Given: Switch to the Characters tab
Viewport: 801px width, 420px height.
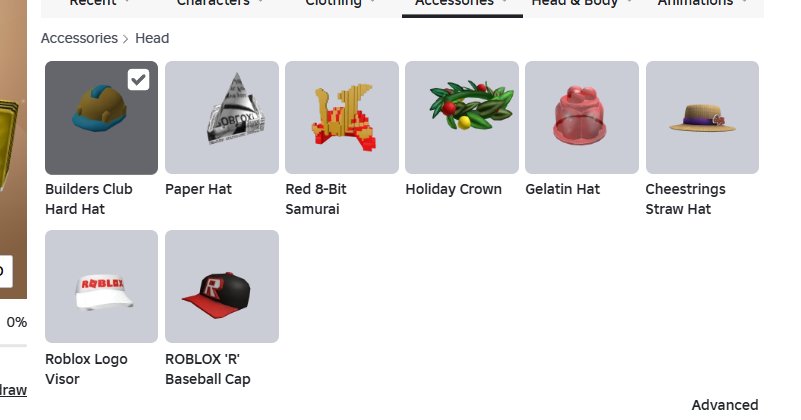Looking at the screenshot, I should [x=221, y=4].
